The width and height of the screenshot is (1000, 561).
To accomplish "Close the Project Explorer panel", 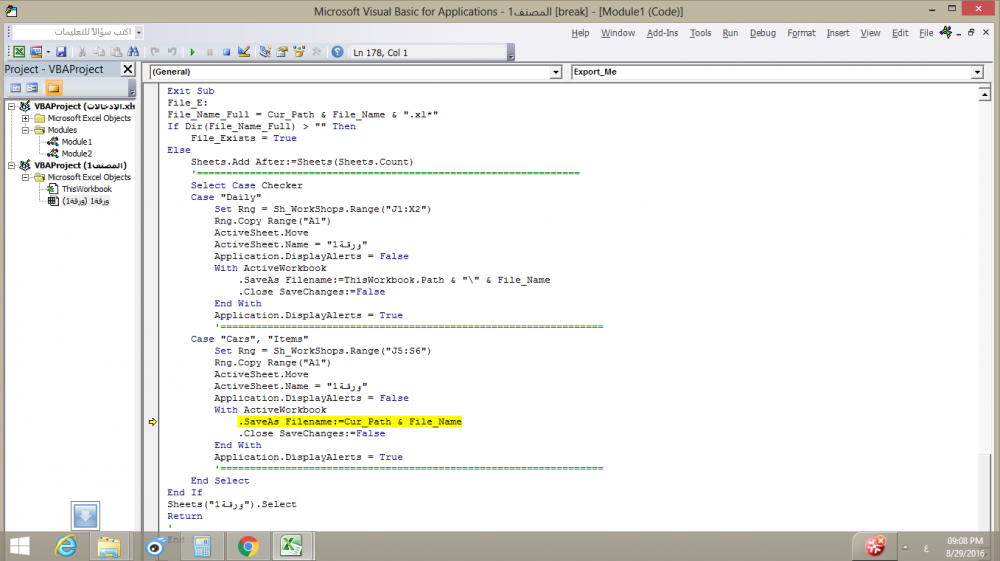I will (x=128, y=69).
